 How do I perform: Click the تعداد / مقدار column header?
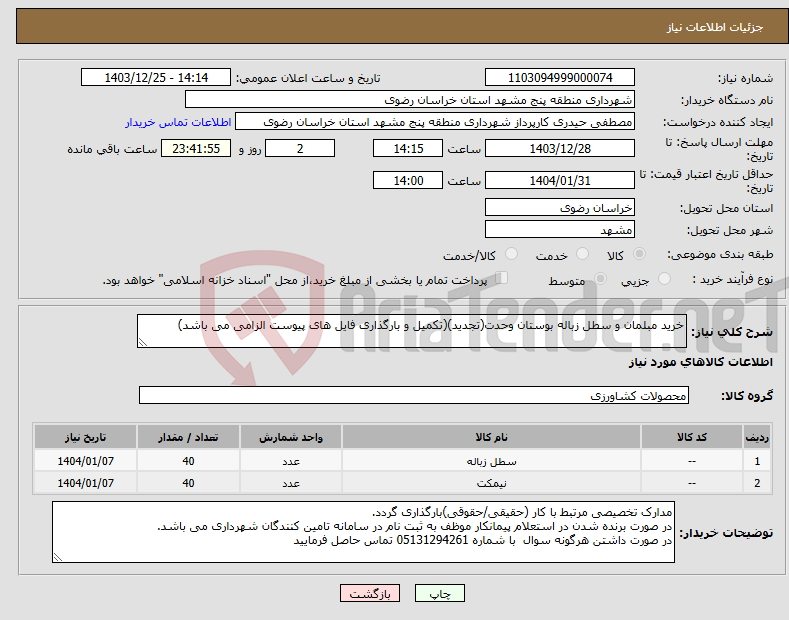[x=188, y=437]
